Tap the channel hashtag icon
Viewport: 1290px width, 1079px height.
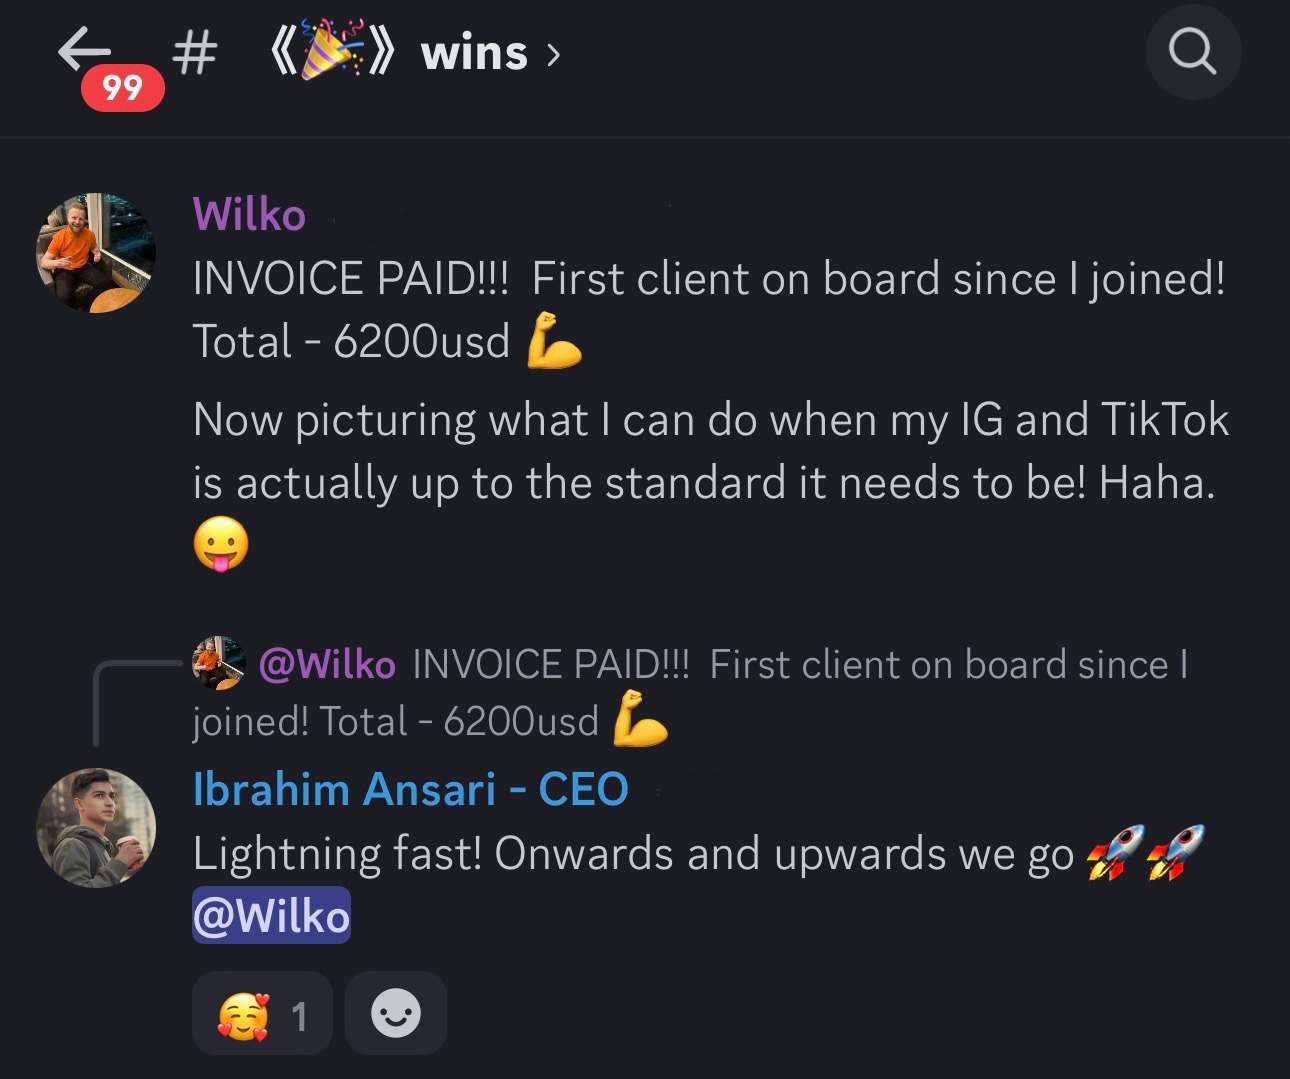194,52
